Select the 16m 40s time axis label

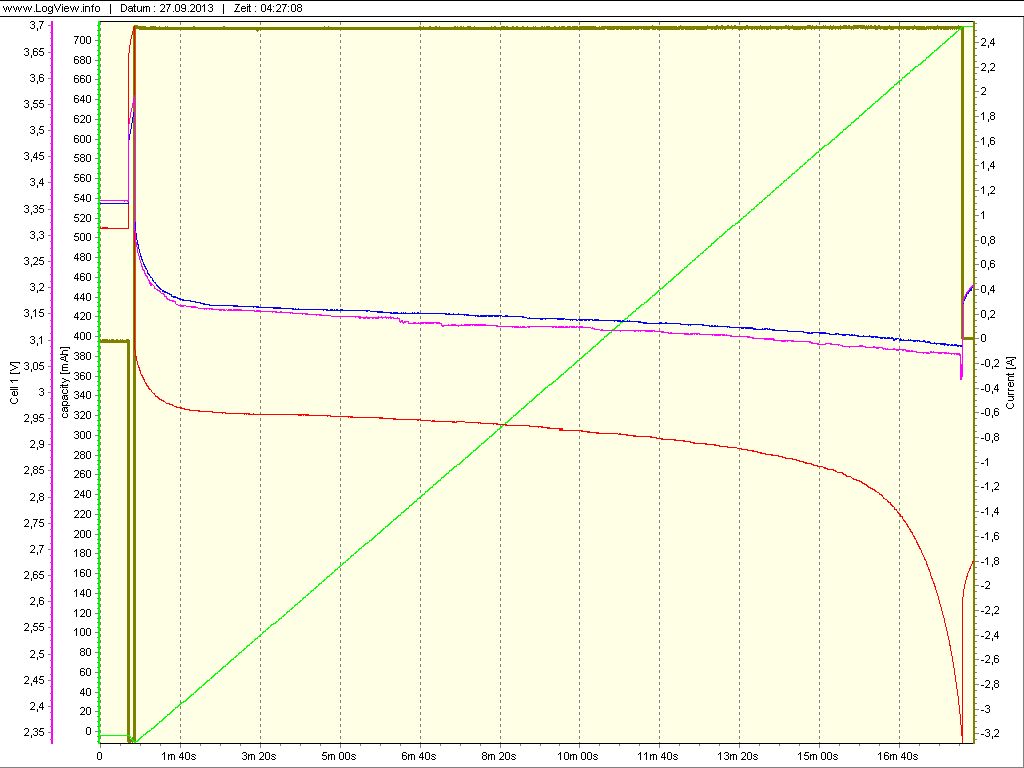(899, 756)
